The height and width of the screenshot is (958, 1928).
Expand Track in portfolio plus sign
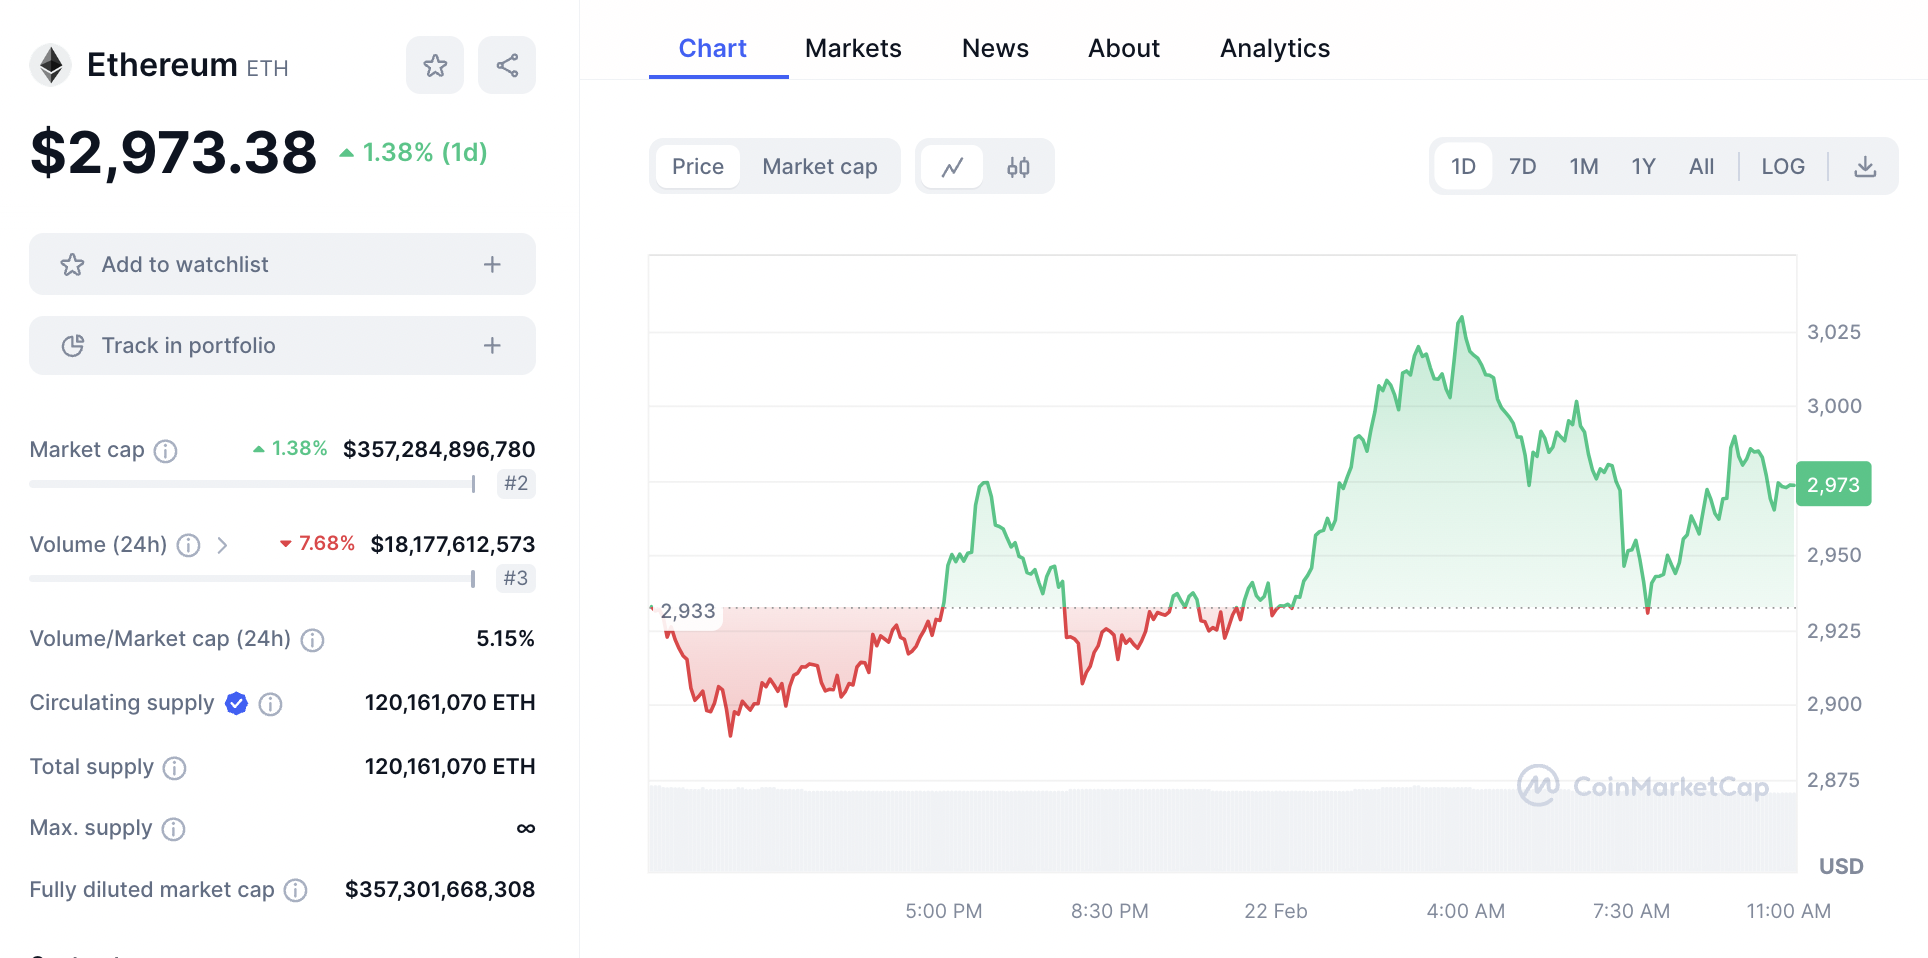coord(492,346)
